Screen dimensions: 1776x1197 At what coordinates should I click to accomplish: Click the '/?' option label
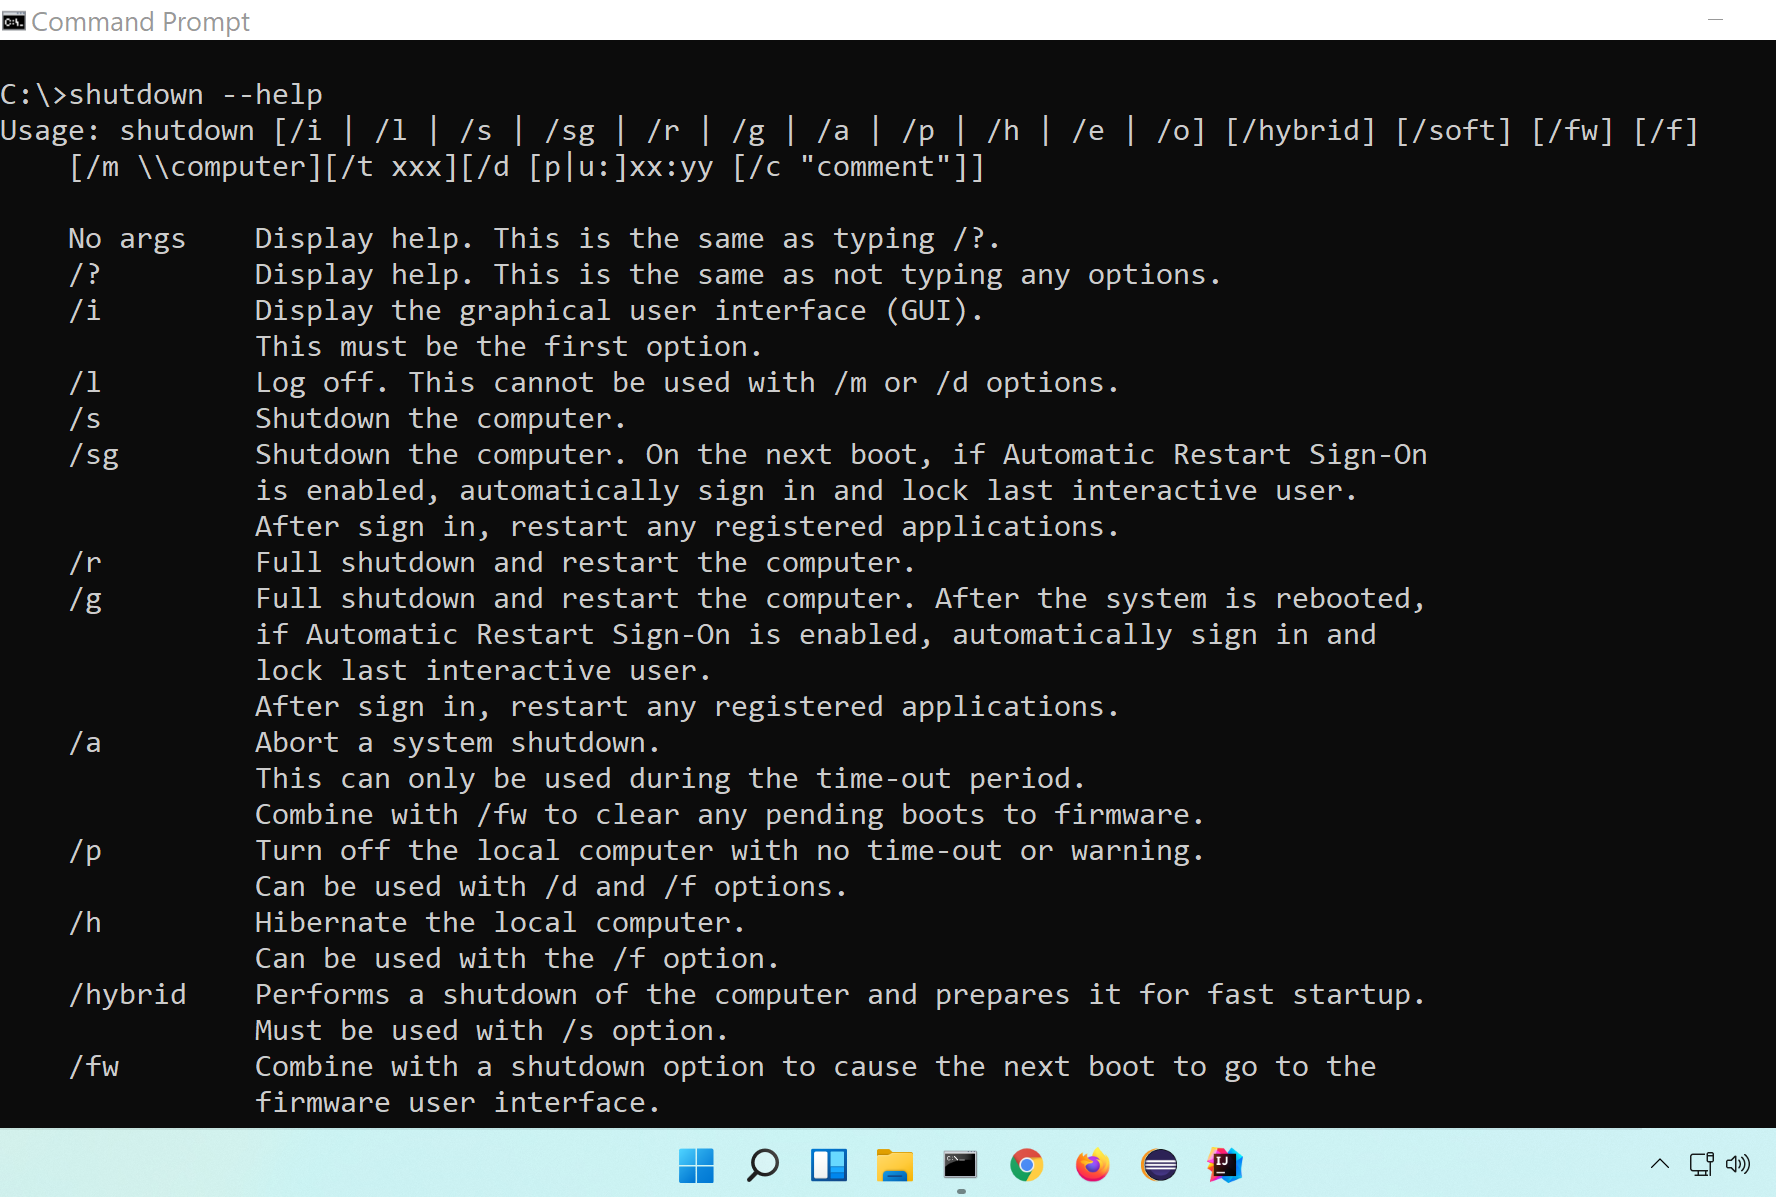click(85, 274)
